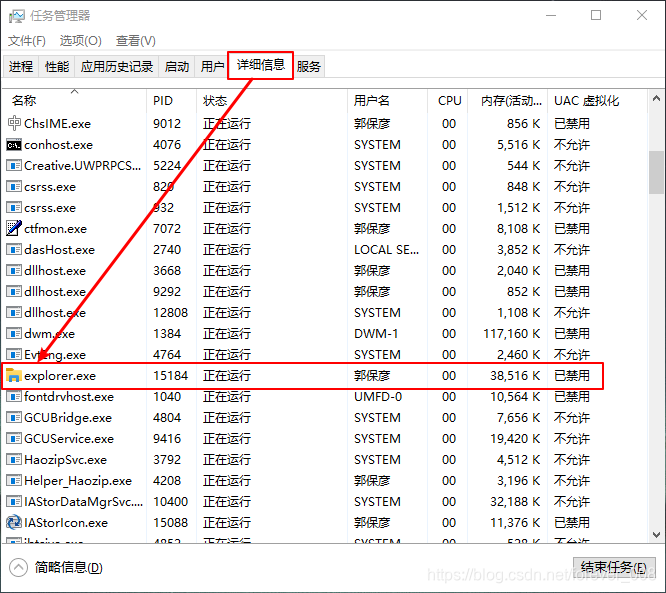Select the fontdrvhost.exe process name

tap(69, 397)
